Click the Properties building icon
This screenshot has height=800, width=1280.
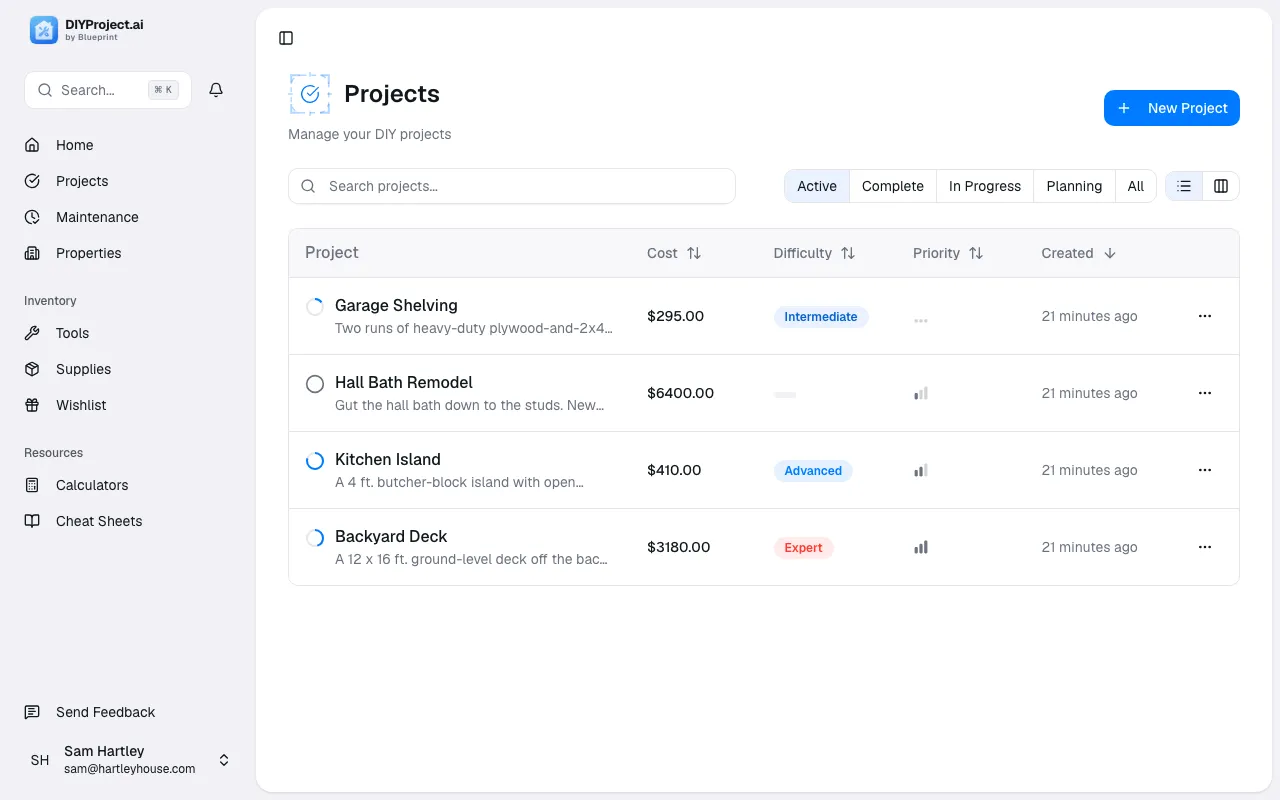coord(32,253)
